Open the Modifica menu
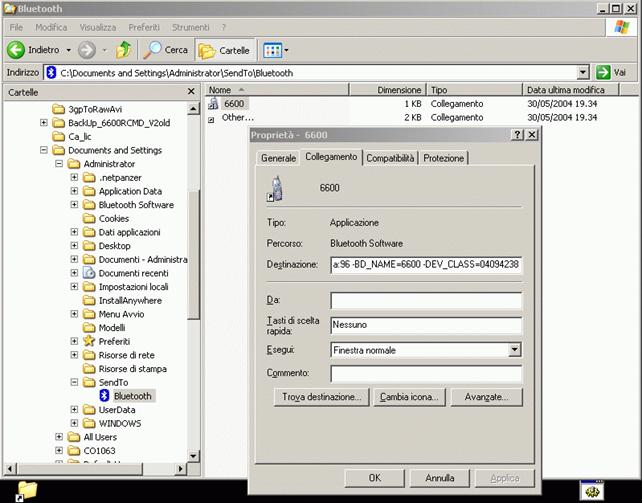 click(51, 27)
